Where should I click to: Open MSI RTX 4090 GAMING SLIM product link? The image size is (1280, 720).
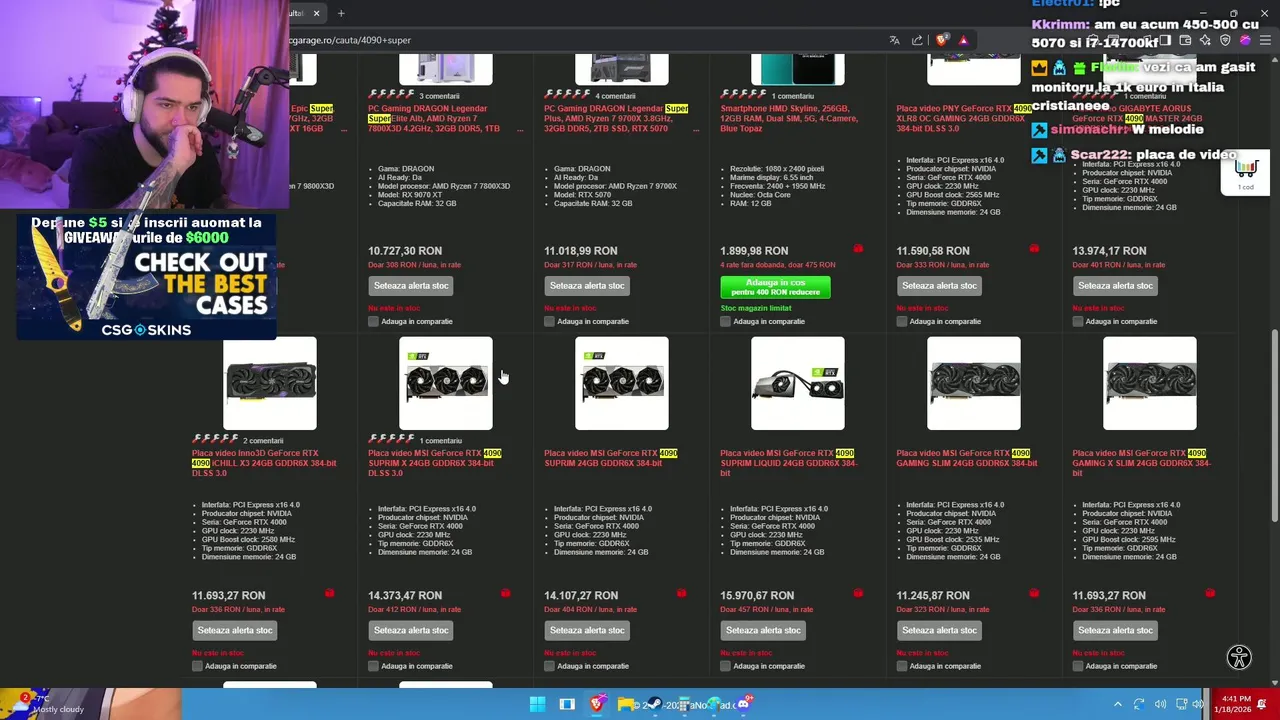966,458
